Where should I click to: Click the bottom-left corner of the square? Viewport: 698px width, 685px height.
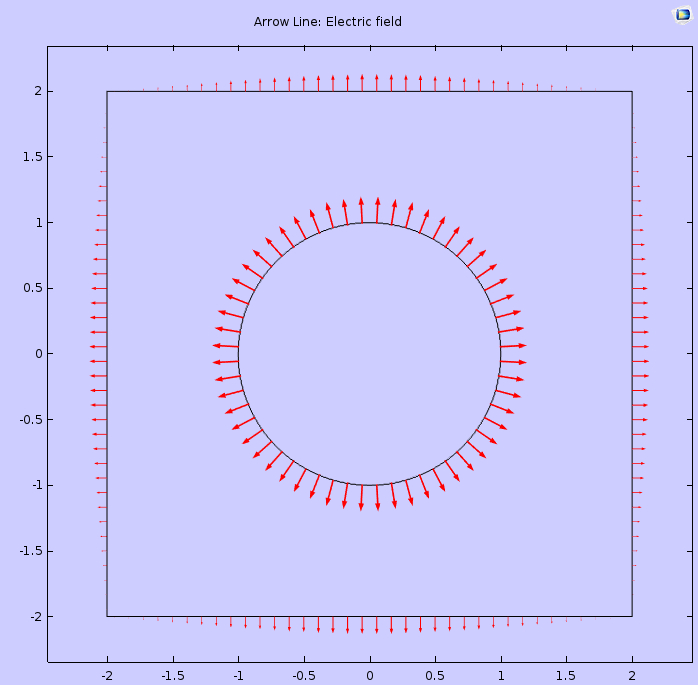point(107,616)
